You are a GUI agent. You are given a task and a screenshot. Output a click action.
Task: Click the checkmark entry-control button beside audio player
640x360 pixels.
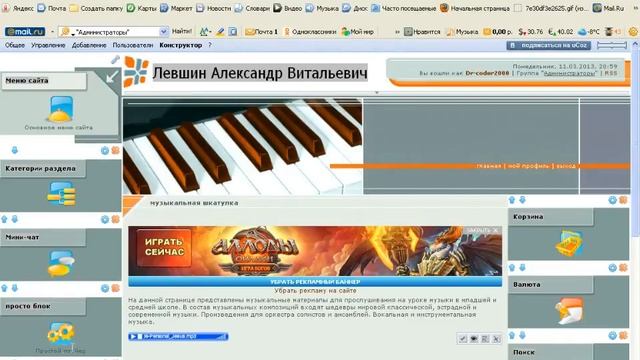click(462, 339)
